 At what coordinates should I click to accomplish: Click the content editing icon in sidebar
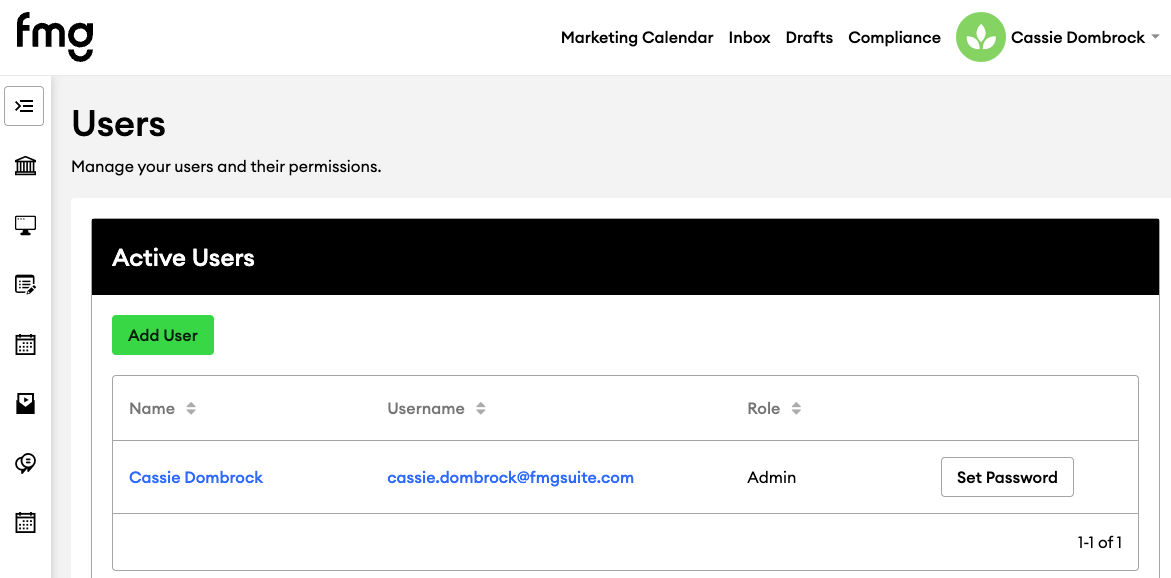(x=24, y=285)
